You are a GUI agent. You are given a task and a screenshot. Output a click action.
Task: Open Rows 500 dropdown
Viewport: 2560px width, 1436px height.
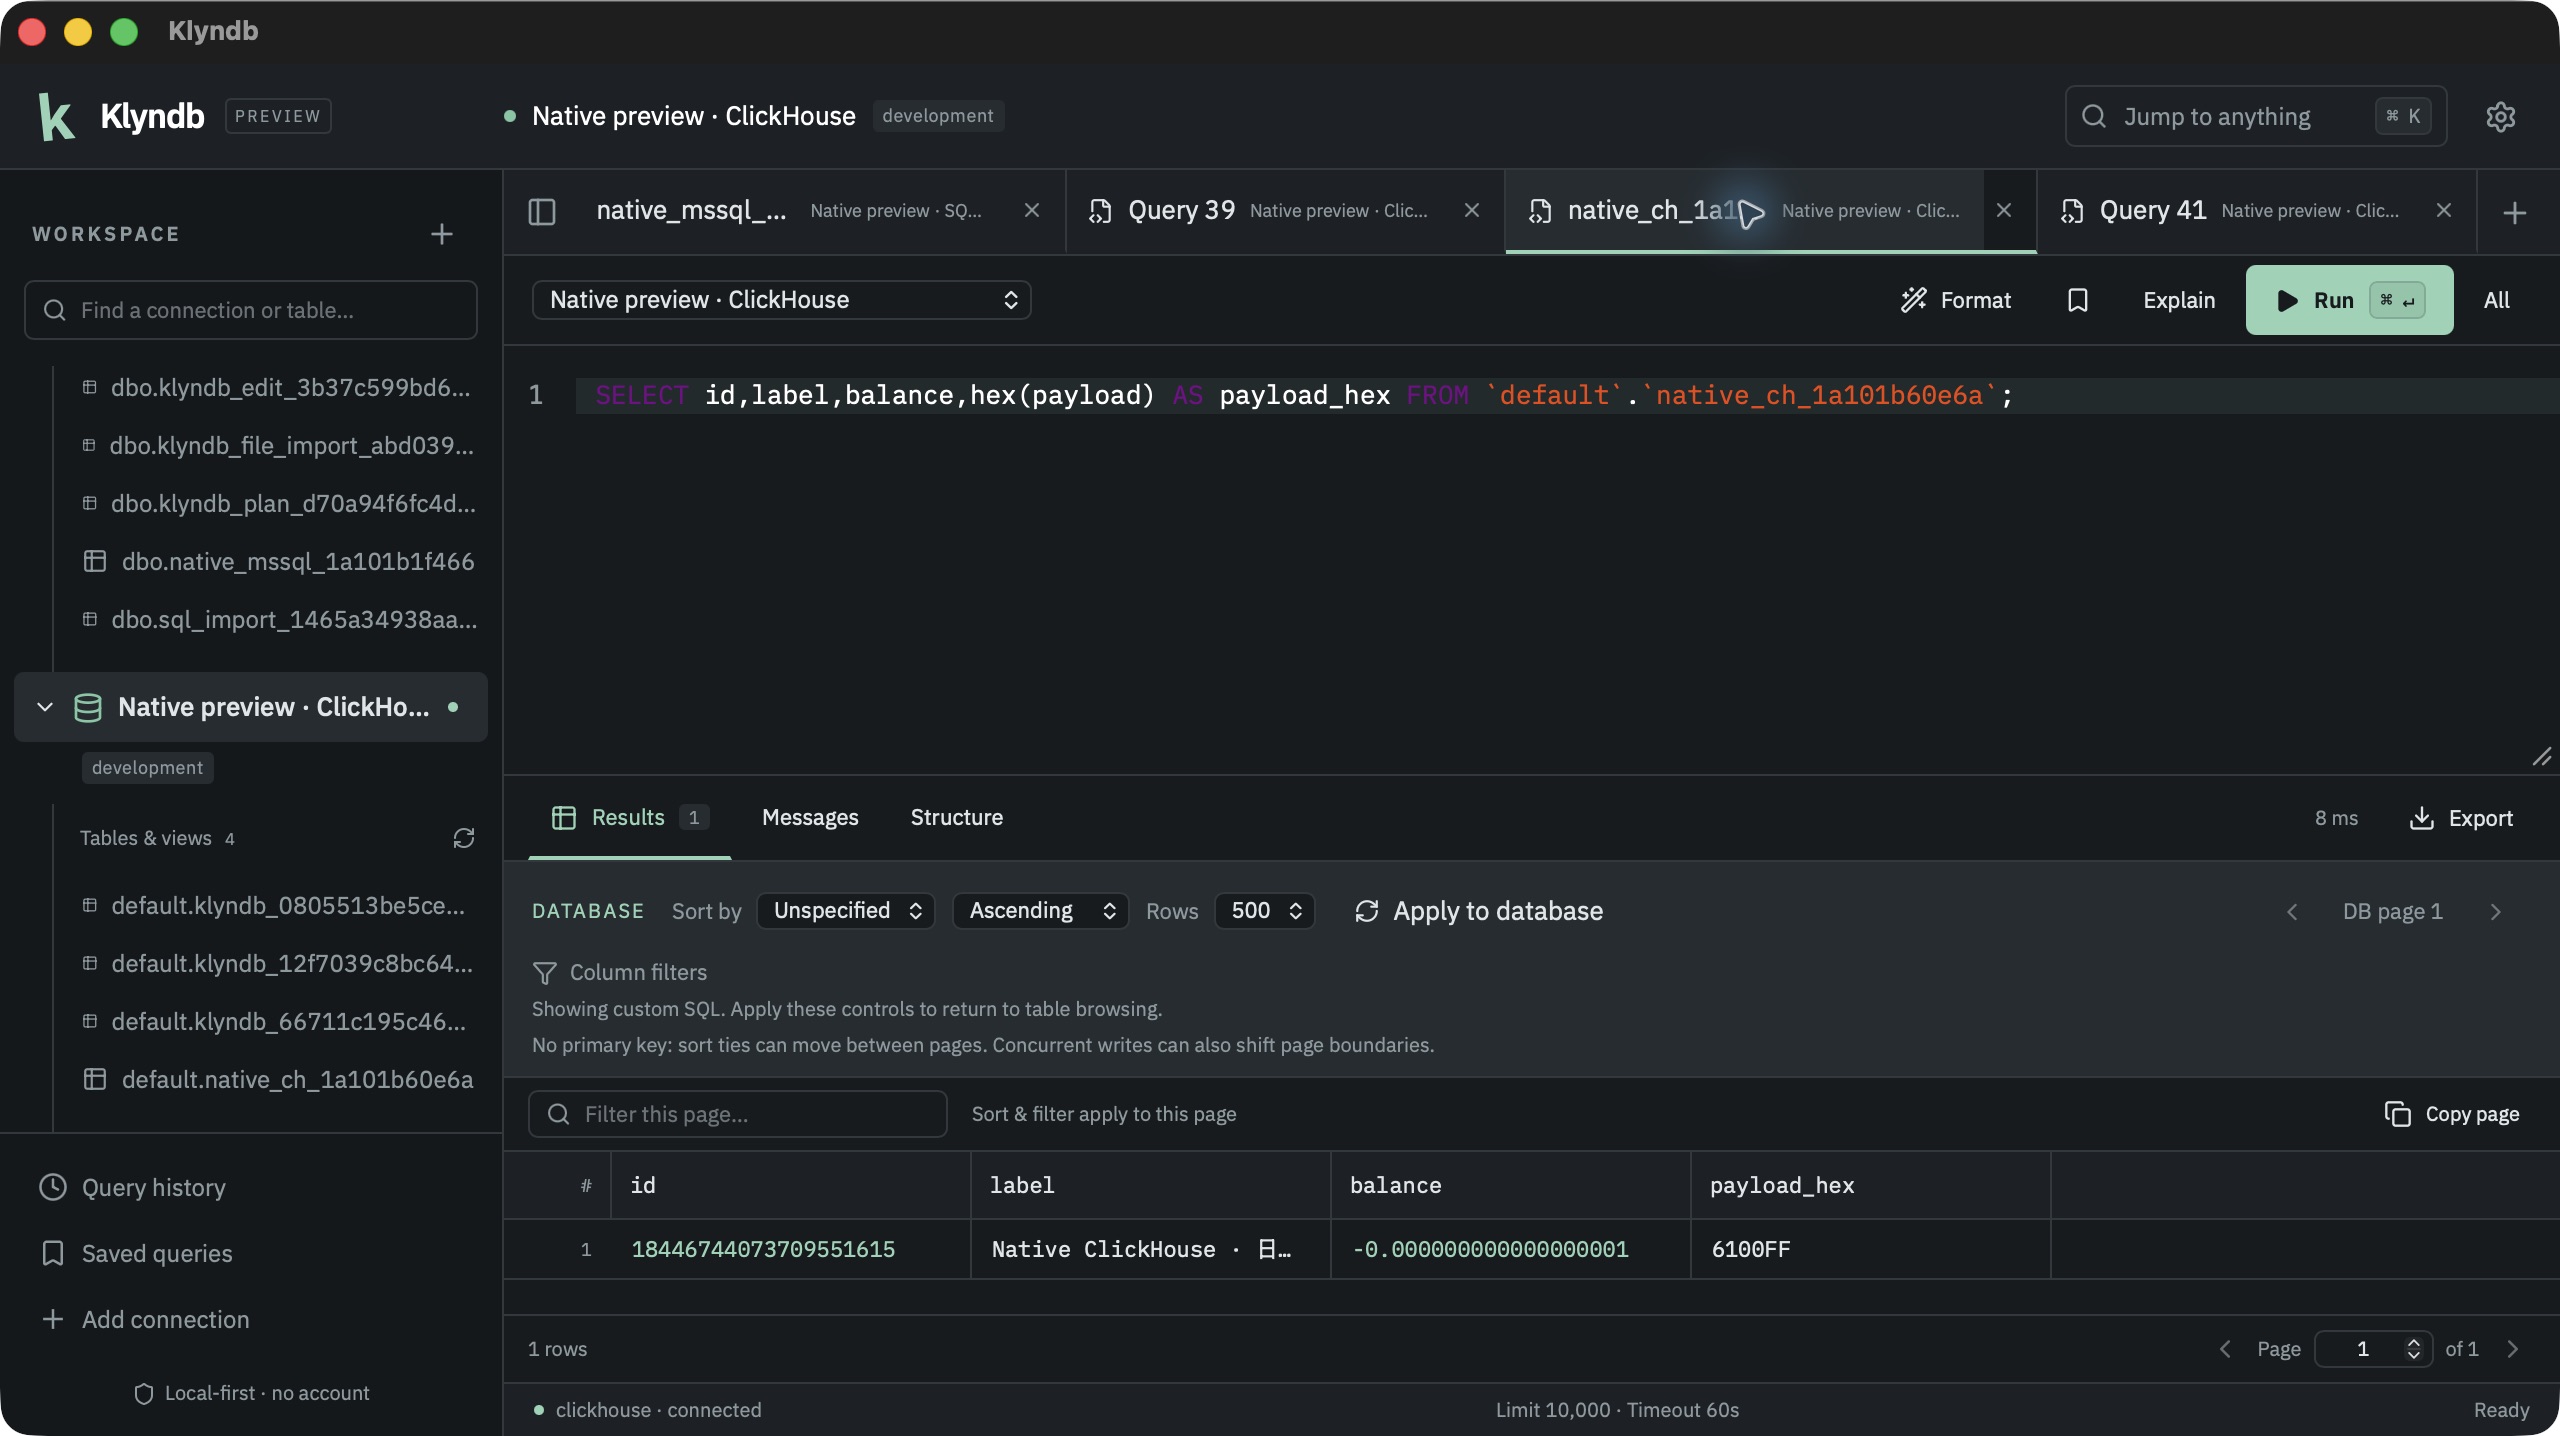pyautogui.click(x=1265, y=911)
